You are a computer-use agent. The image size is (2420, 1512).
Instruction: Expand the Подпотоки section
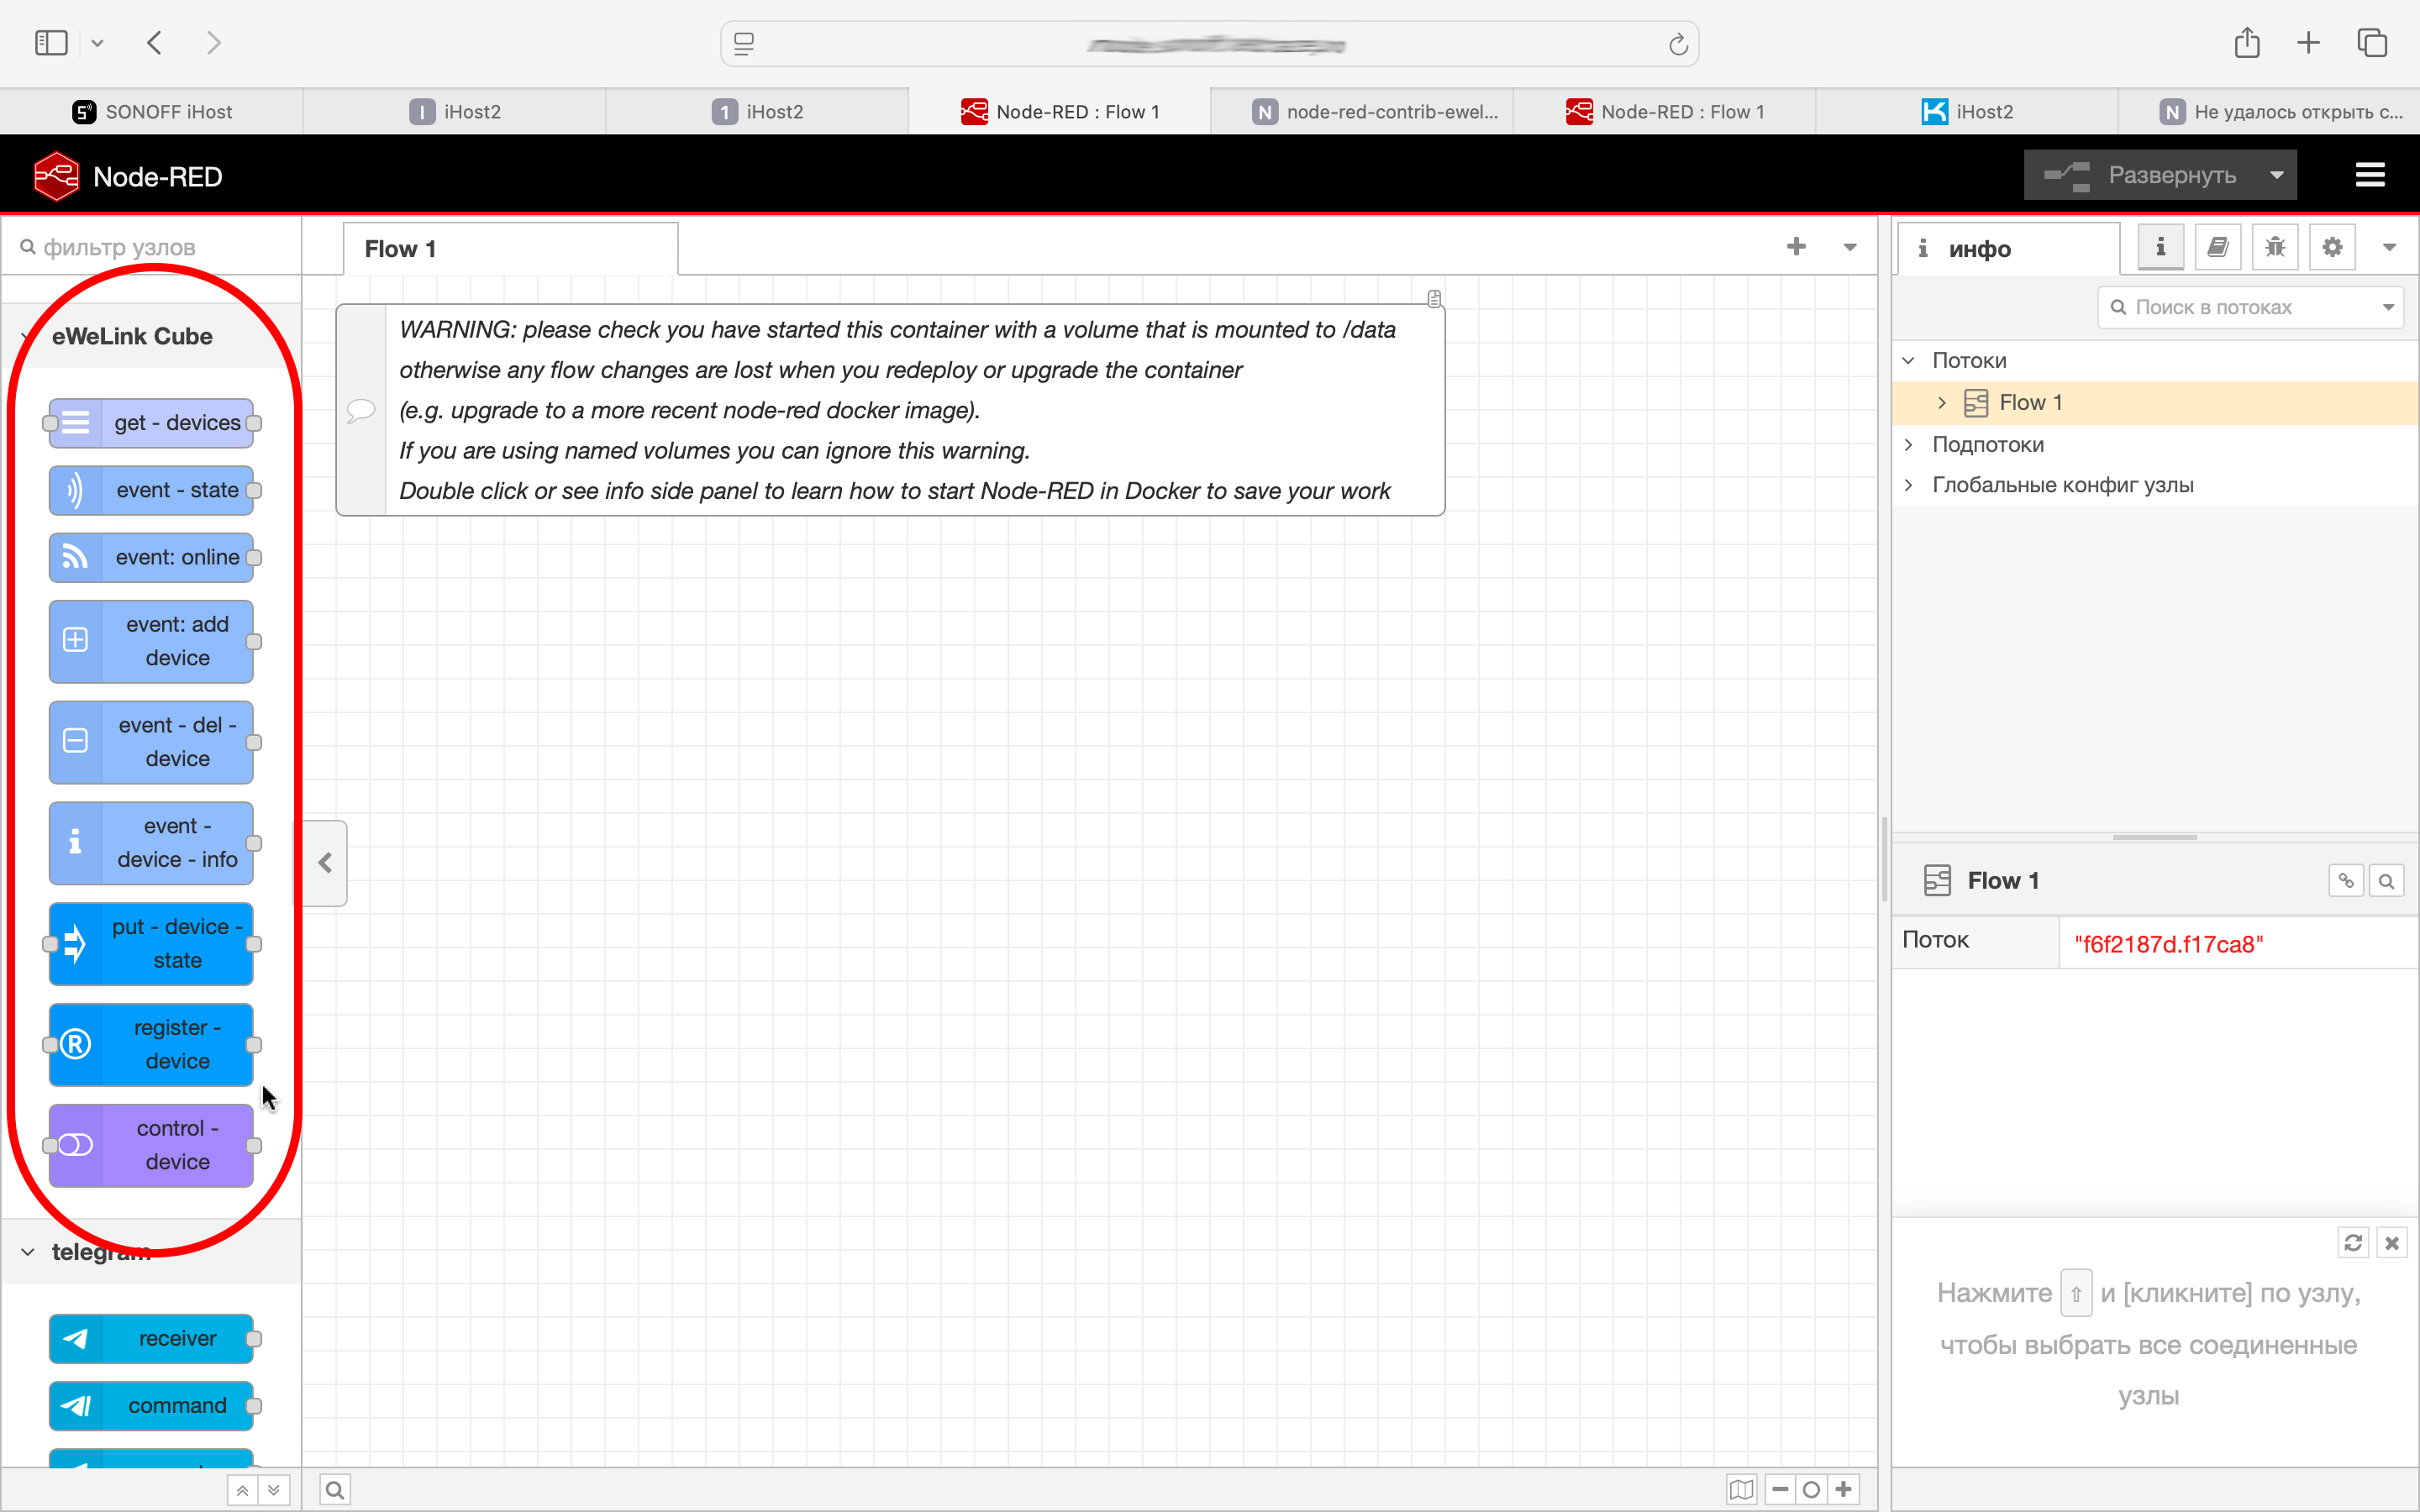pos(1908,444)
